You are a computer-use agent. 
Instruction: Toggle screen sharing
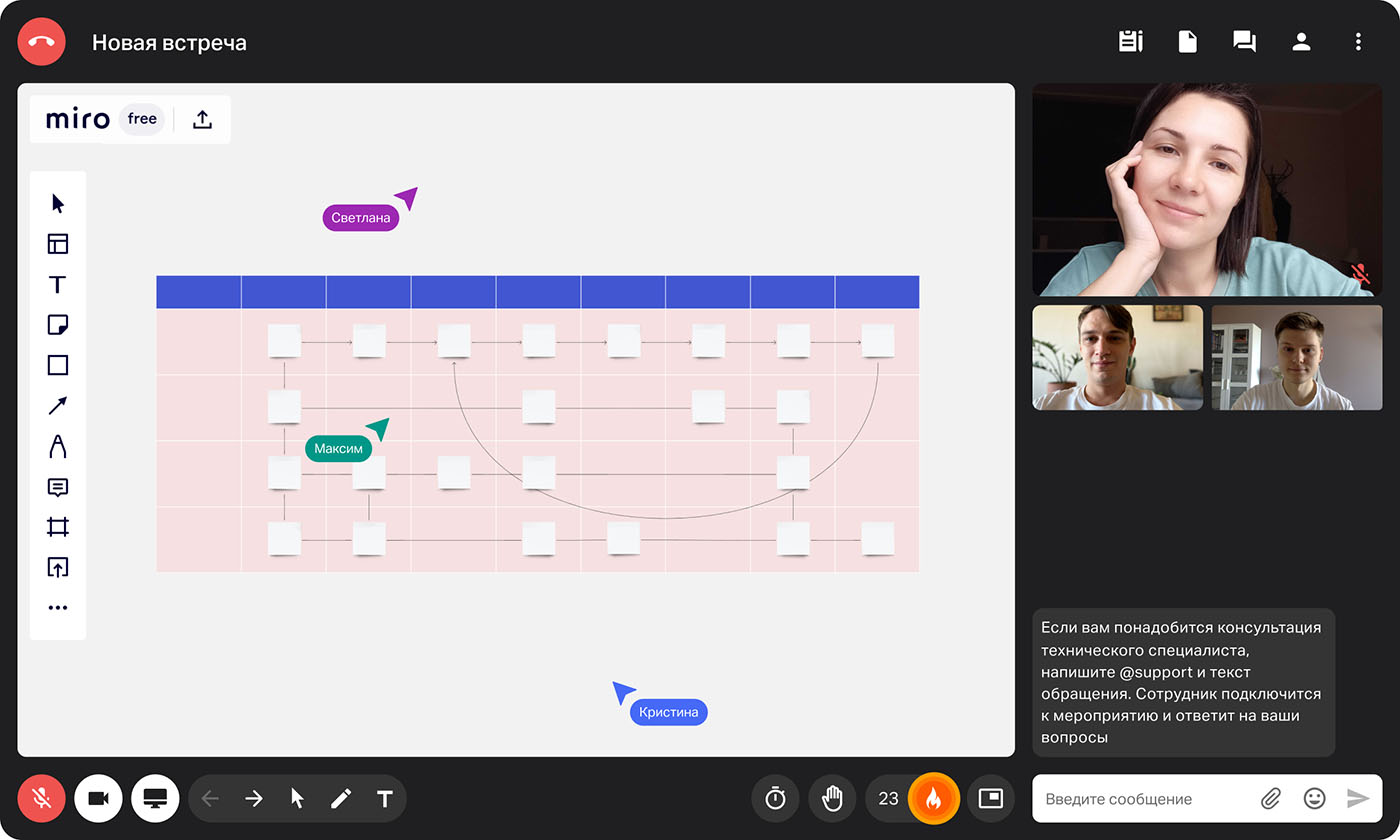point(155,799)
